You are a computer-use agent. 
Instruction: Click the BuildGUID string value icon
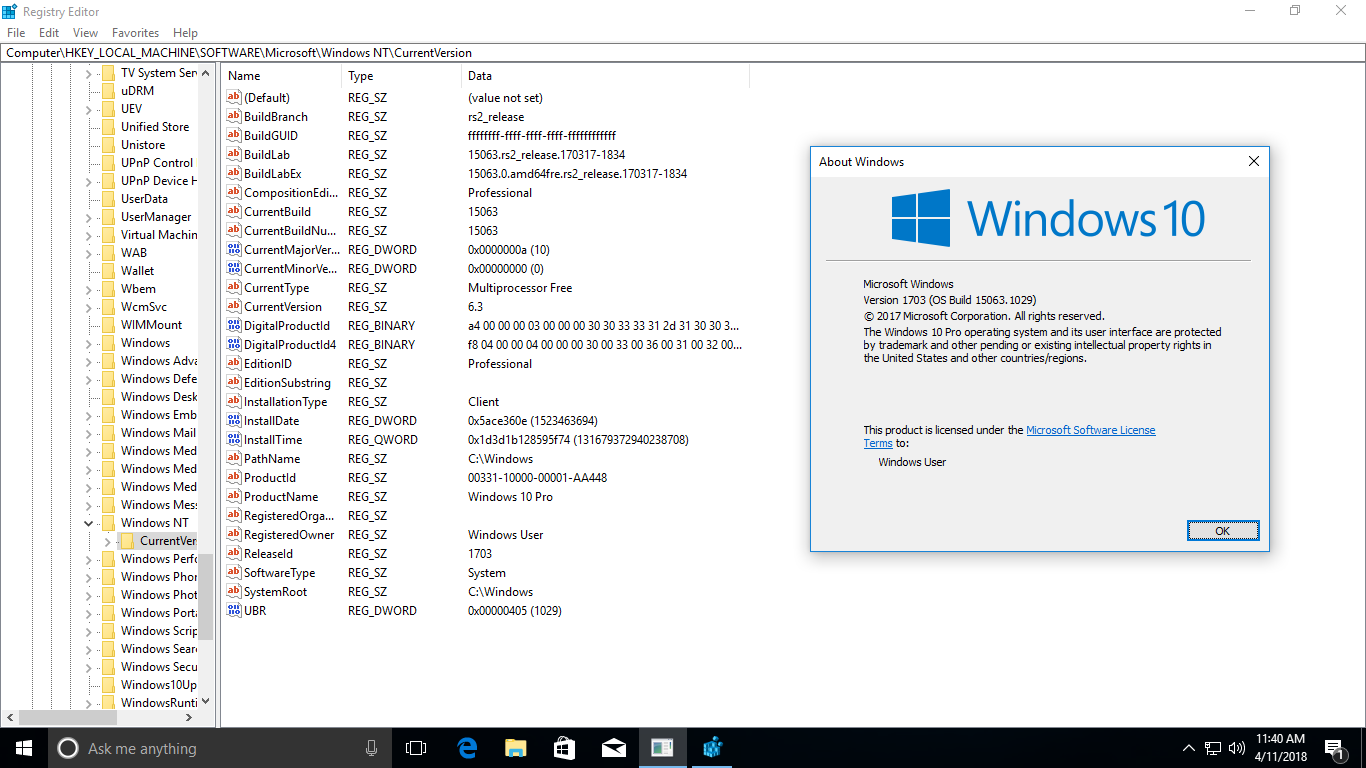tap(234, 136)
